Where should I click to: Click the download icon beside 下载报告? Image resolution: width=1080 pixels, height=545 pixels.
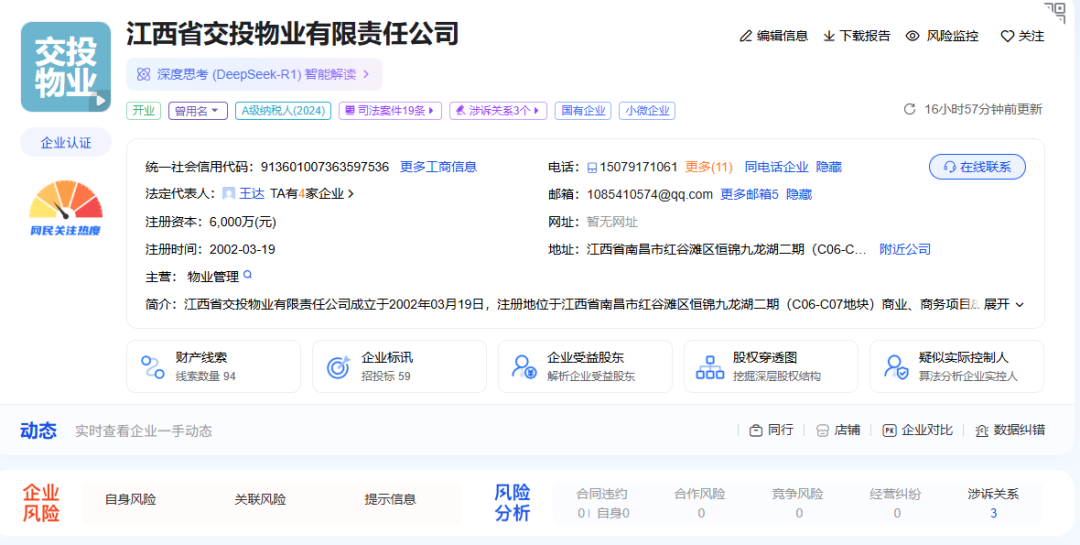click(x=829, y=37)
